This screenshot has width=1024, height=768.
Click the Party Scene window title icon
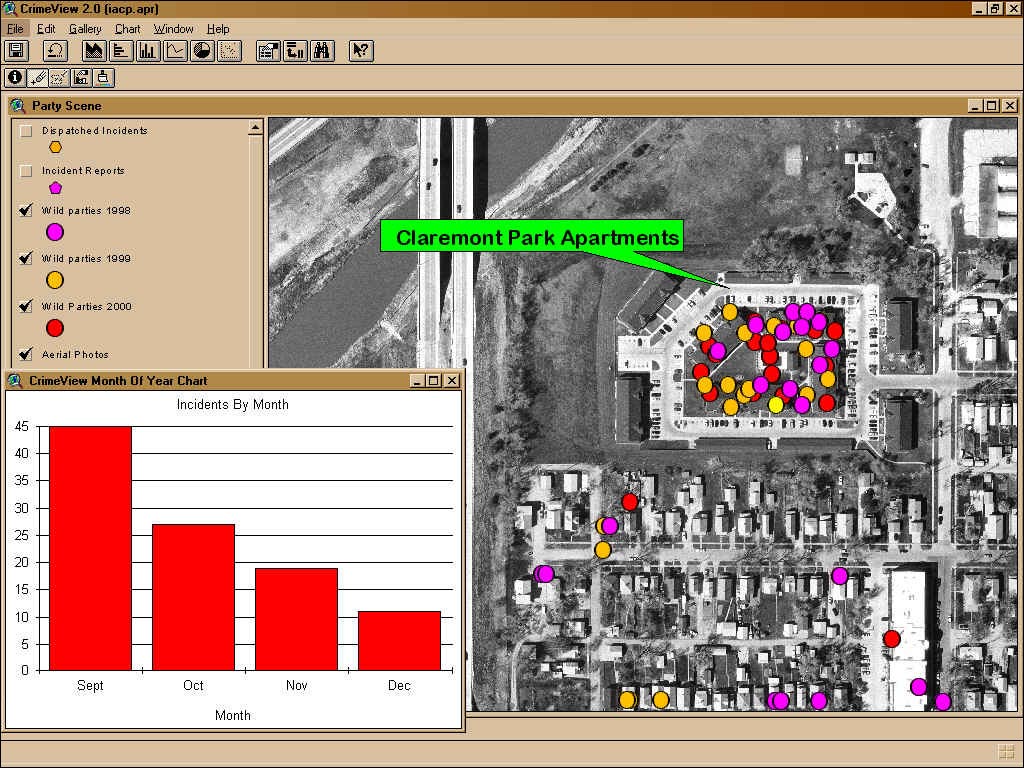tap(18, 106)
